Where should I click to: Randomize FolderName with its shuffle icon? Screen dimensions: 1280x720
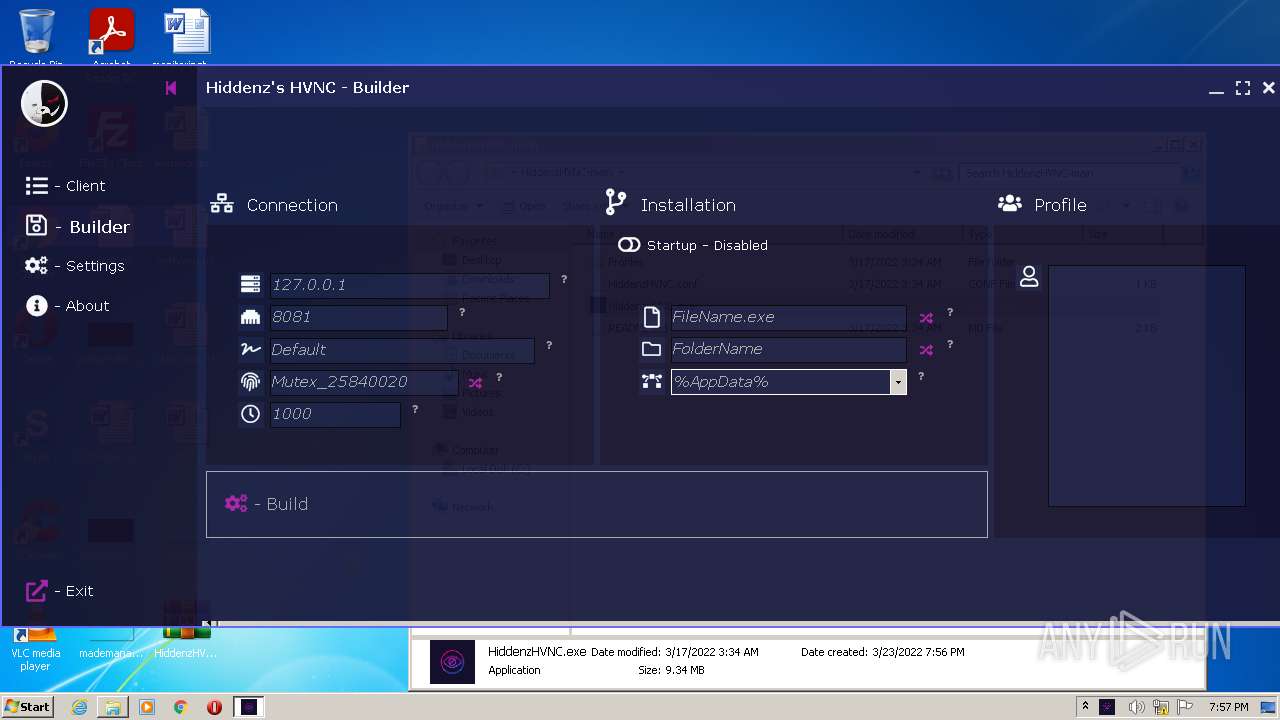[926, 350]
